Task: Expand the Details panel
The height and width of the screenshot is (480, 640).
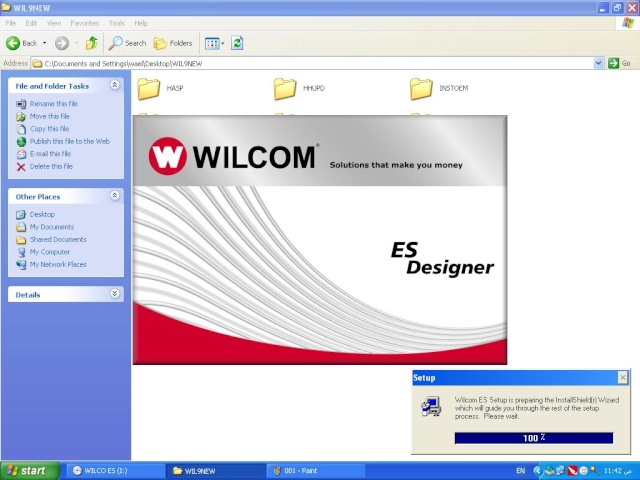Action: (115, 293)
